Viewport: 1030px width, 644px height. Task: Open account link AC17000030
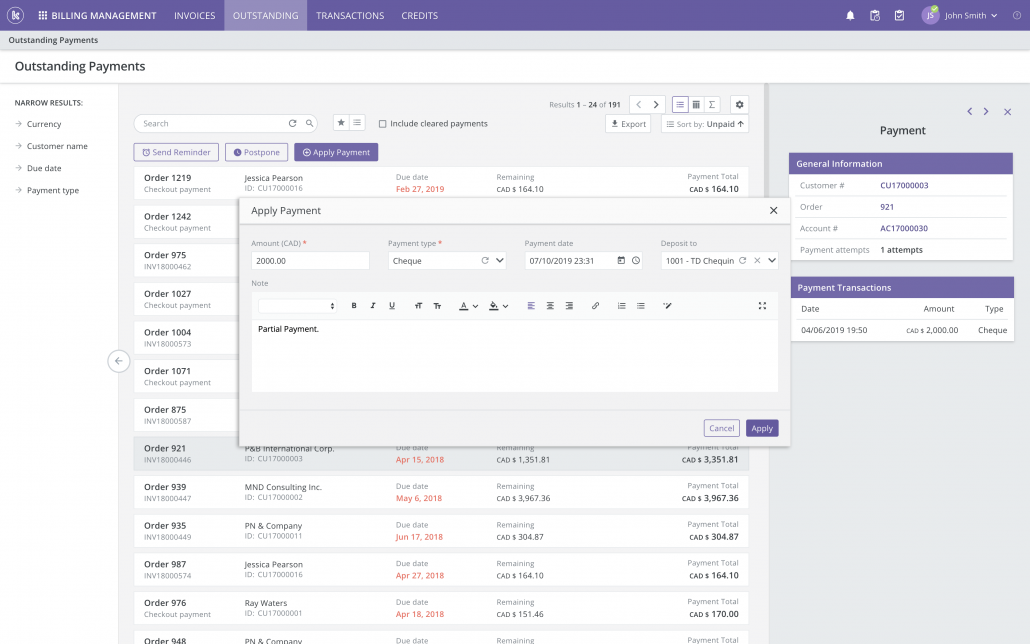pyautogui.click(x=904, y=228)
